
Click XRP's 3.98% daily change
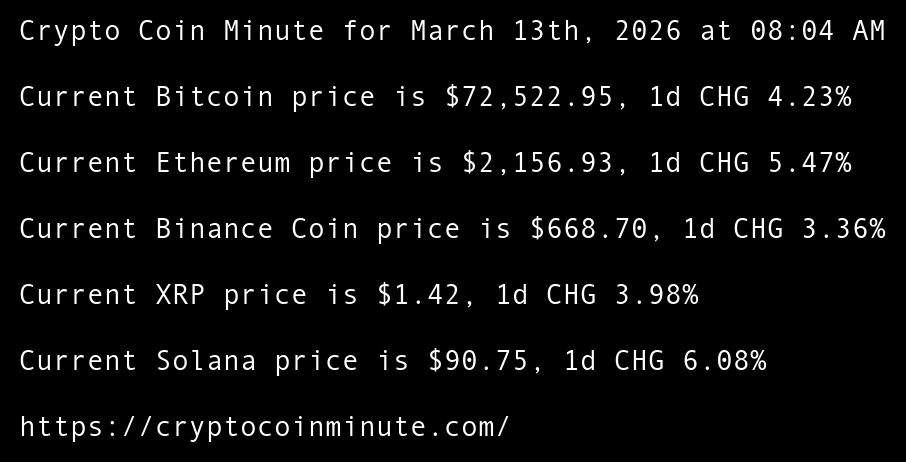pyautogui.click(x=656, y=295)
